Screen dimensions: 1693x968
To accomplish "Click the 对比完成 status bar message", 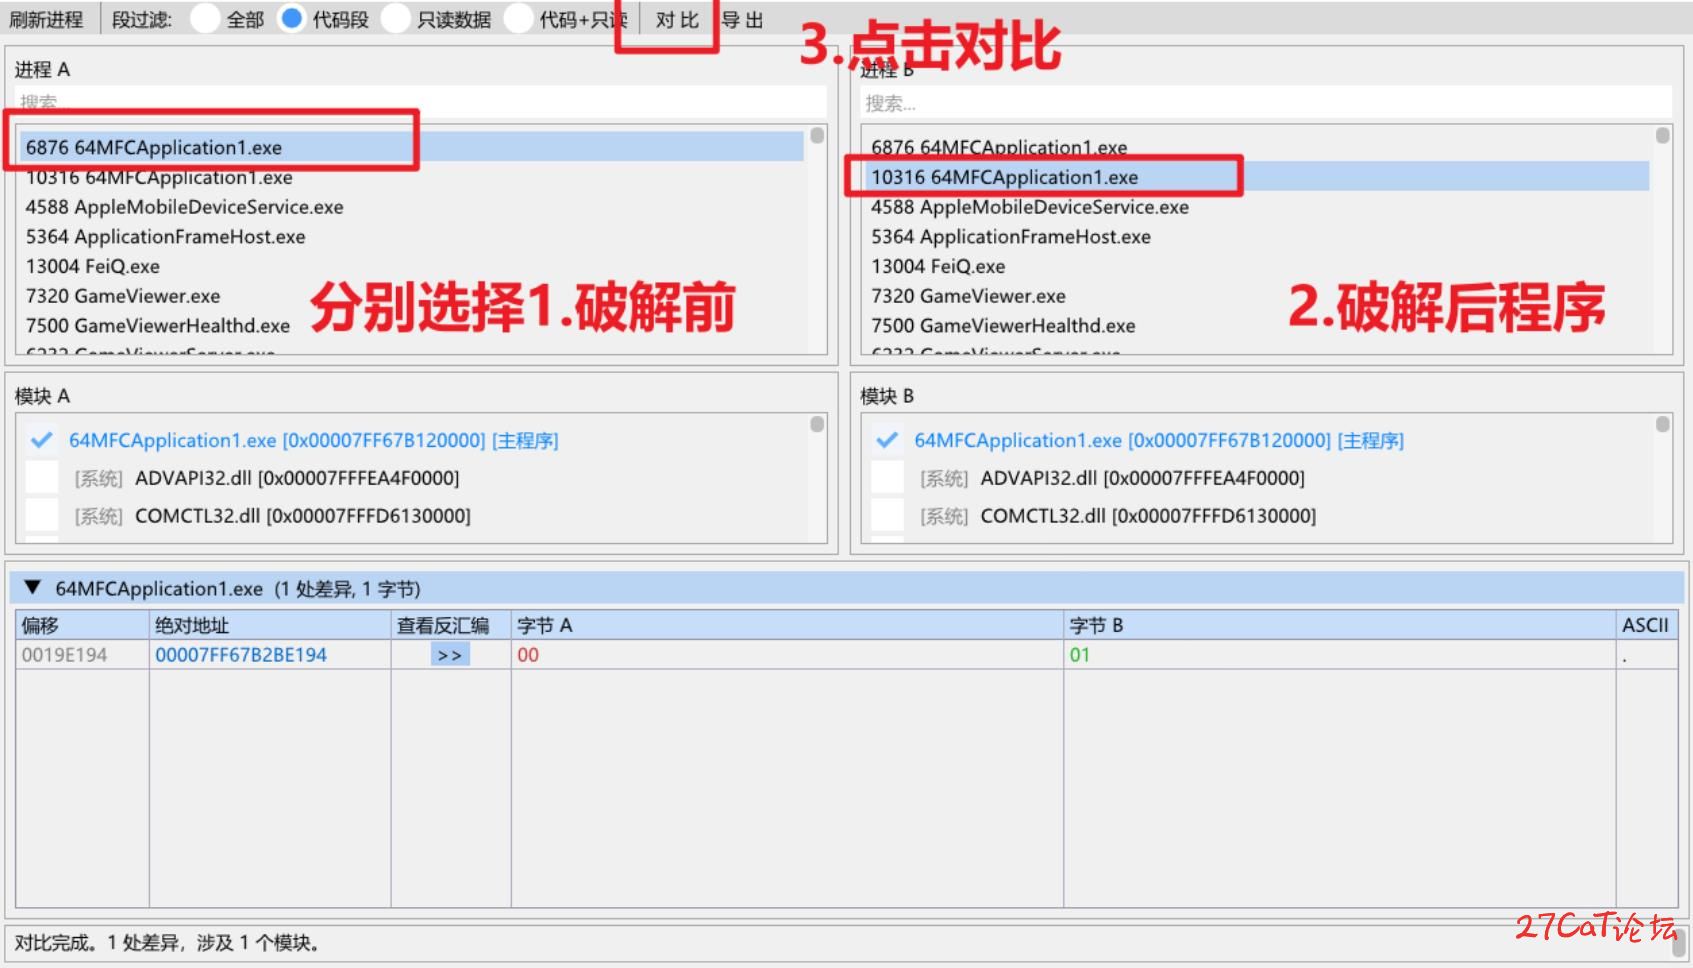I will (167, 943).
